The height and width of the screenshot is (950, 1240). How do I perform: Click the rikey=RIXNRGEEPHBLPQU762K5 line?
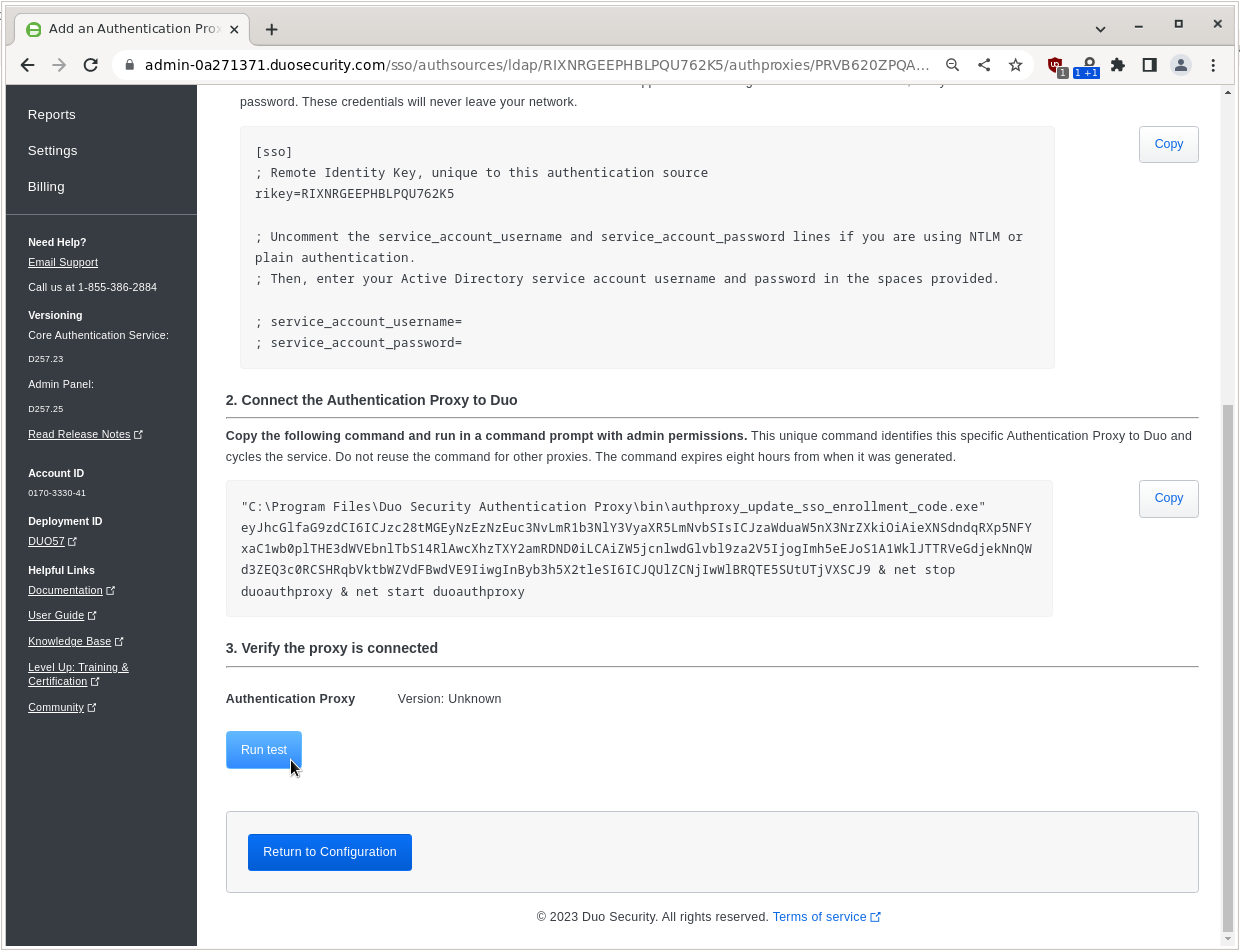[x=355, y=194]
